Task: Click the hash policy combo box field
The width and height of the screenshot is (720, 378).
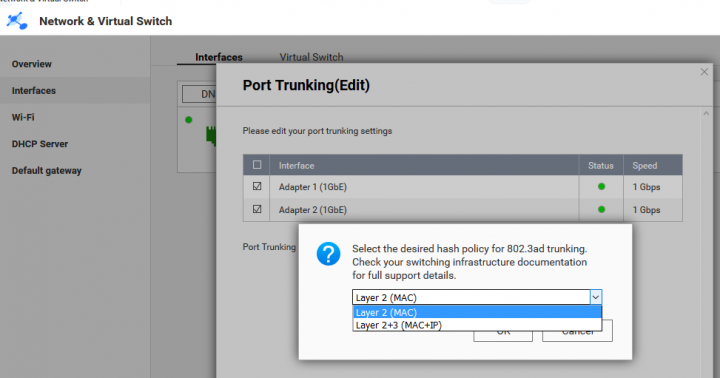Action: click(471, 298)
